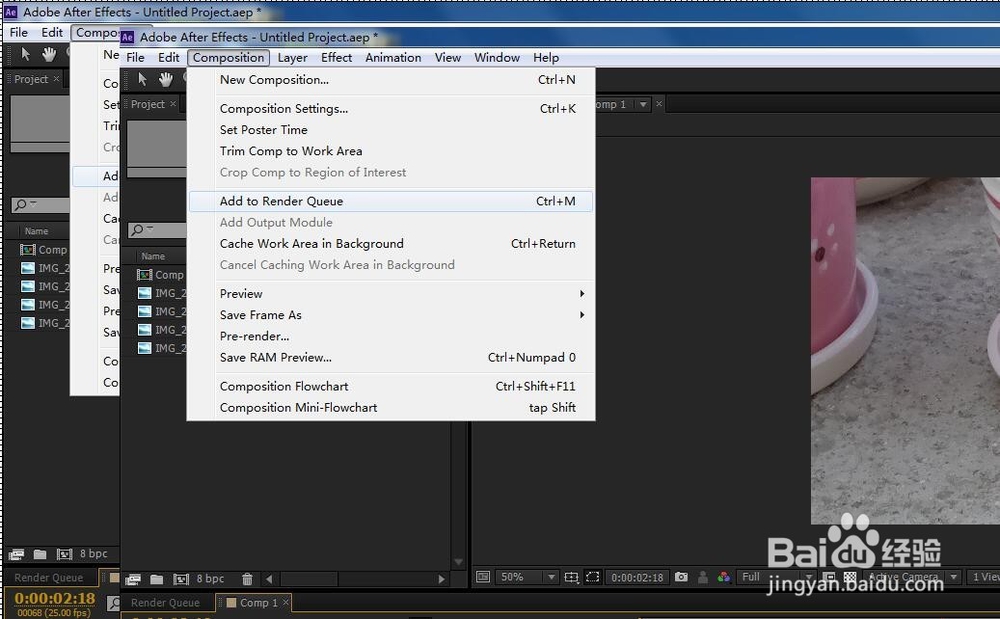Click Interpret Footage icon in front Project panel
1000x619 pixels.
pos(133,579)
